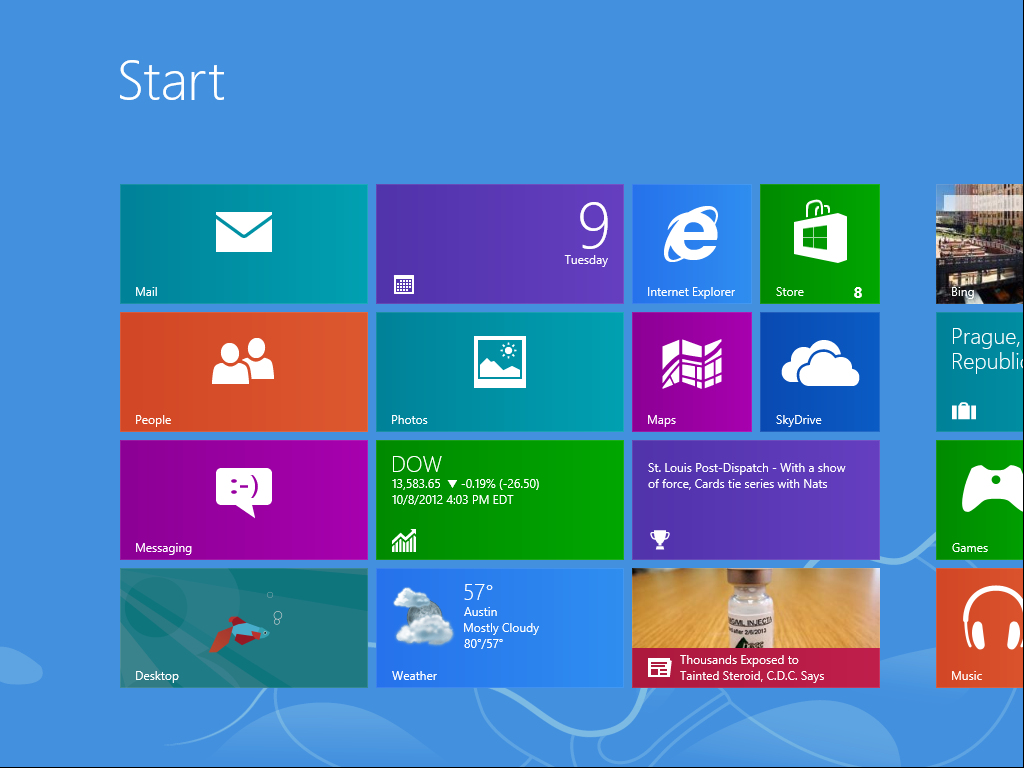Screen dimensions: 1024x768
Task: View the DOW stock quote in Finance
Action: pos(500,499)
